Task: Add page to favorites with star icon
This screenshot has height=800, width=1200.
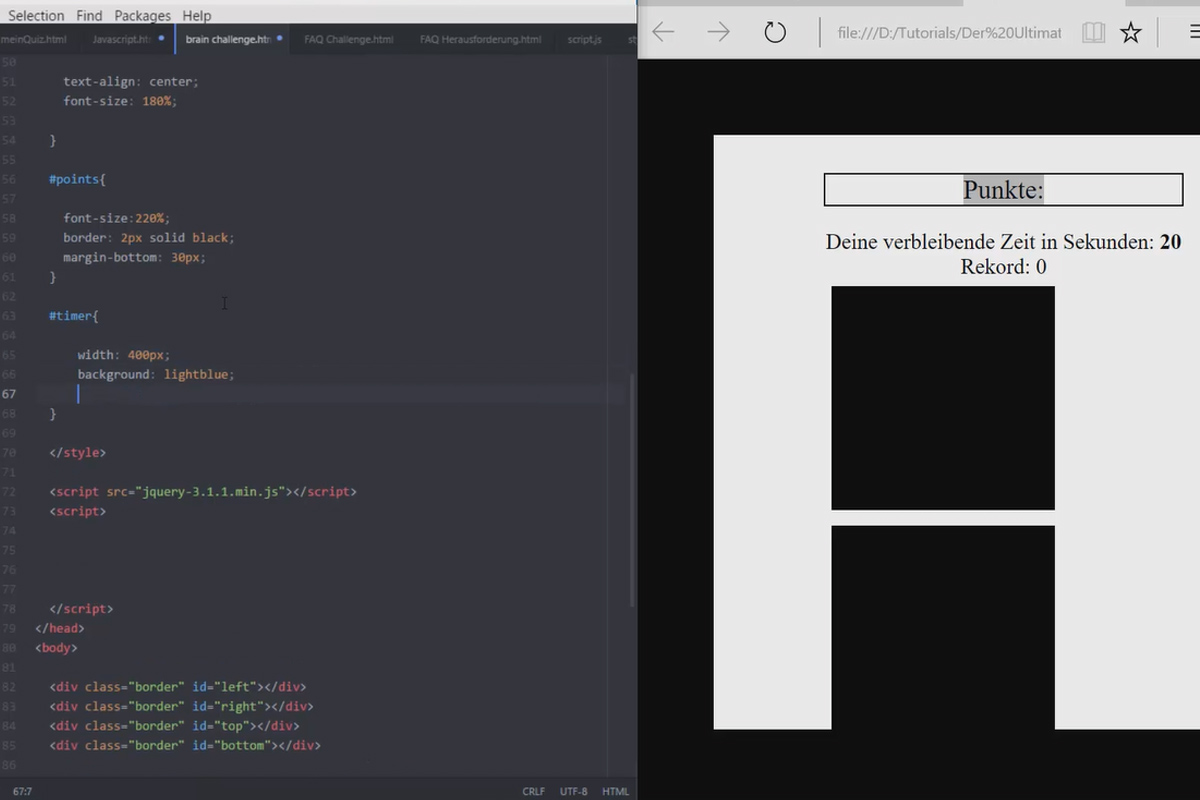Action: (x=1131, y=33)
